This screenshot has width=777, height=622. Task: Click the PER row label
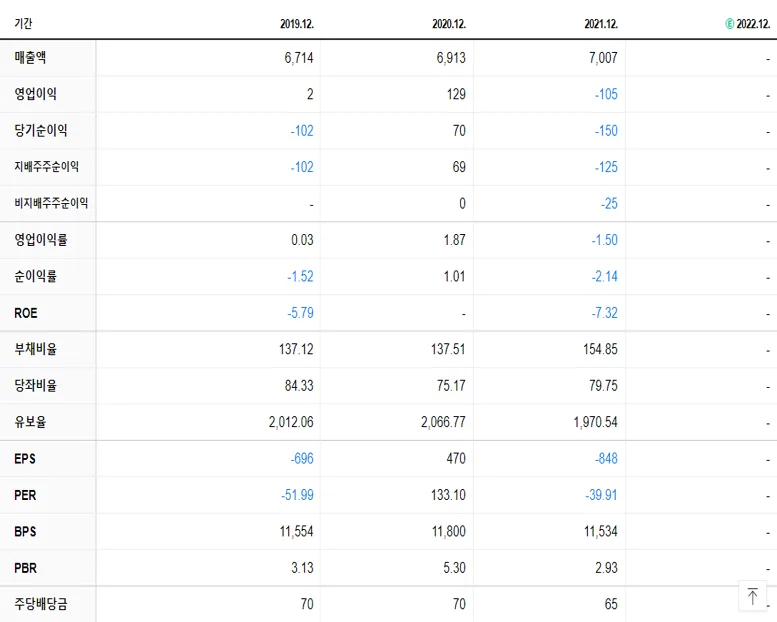pos(25,495)
